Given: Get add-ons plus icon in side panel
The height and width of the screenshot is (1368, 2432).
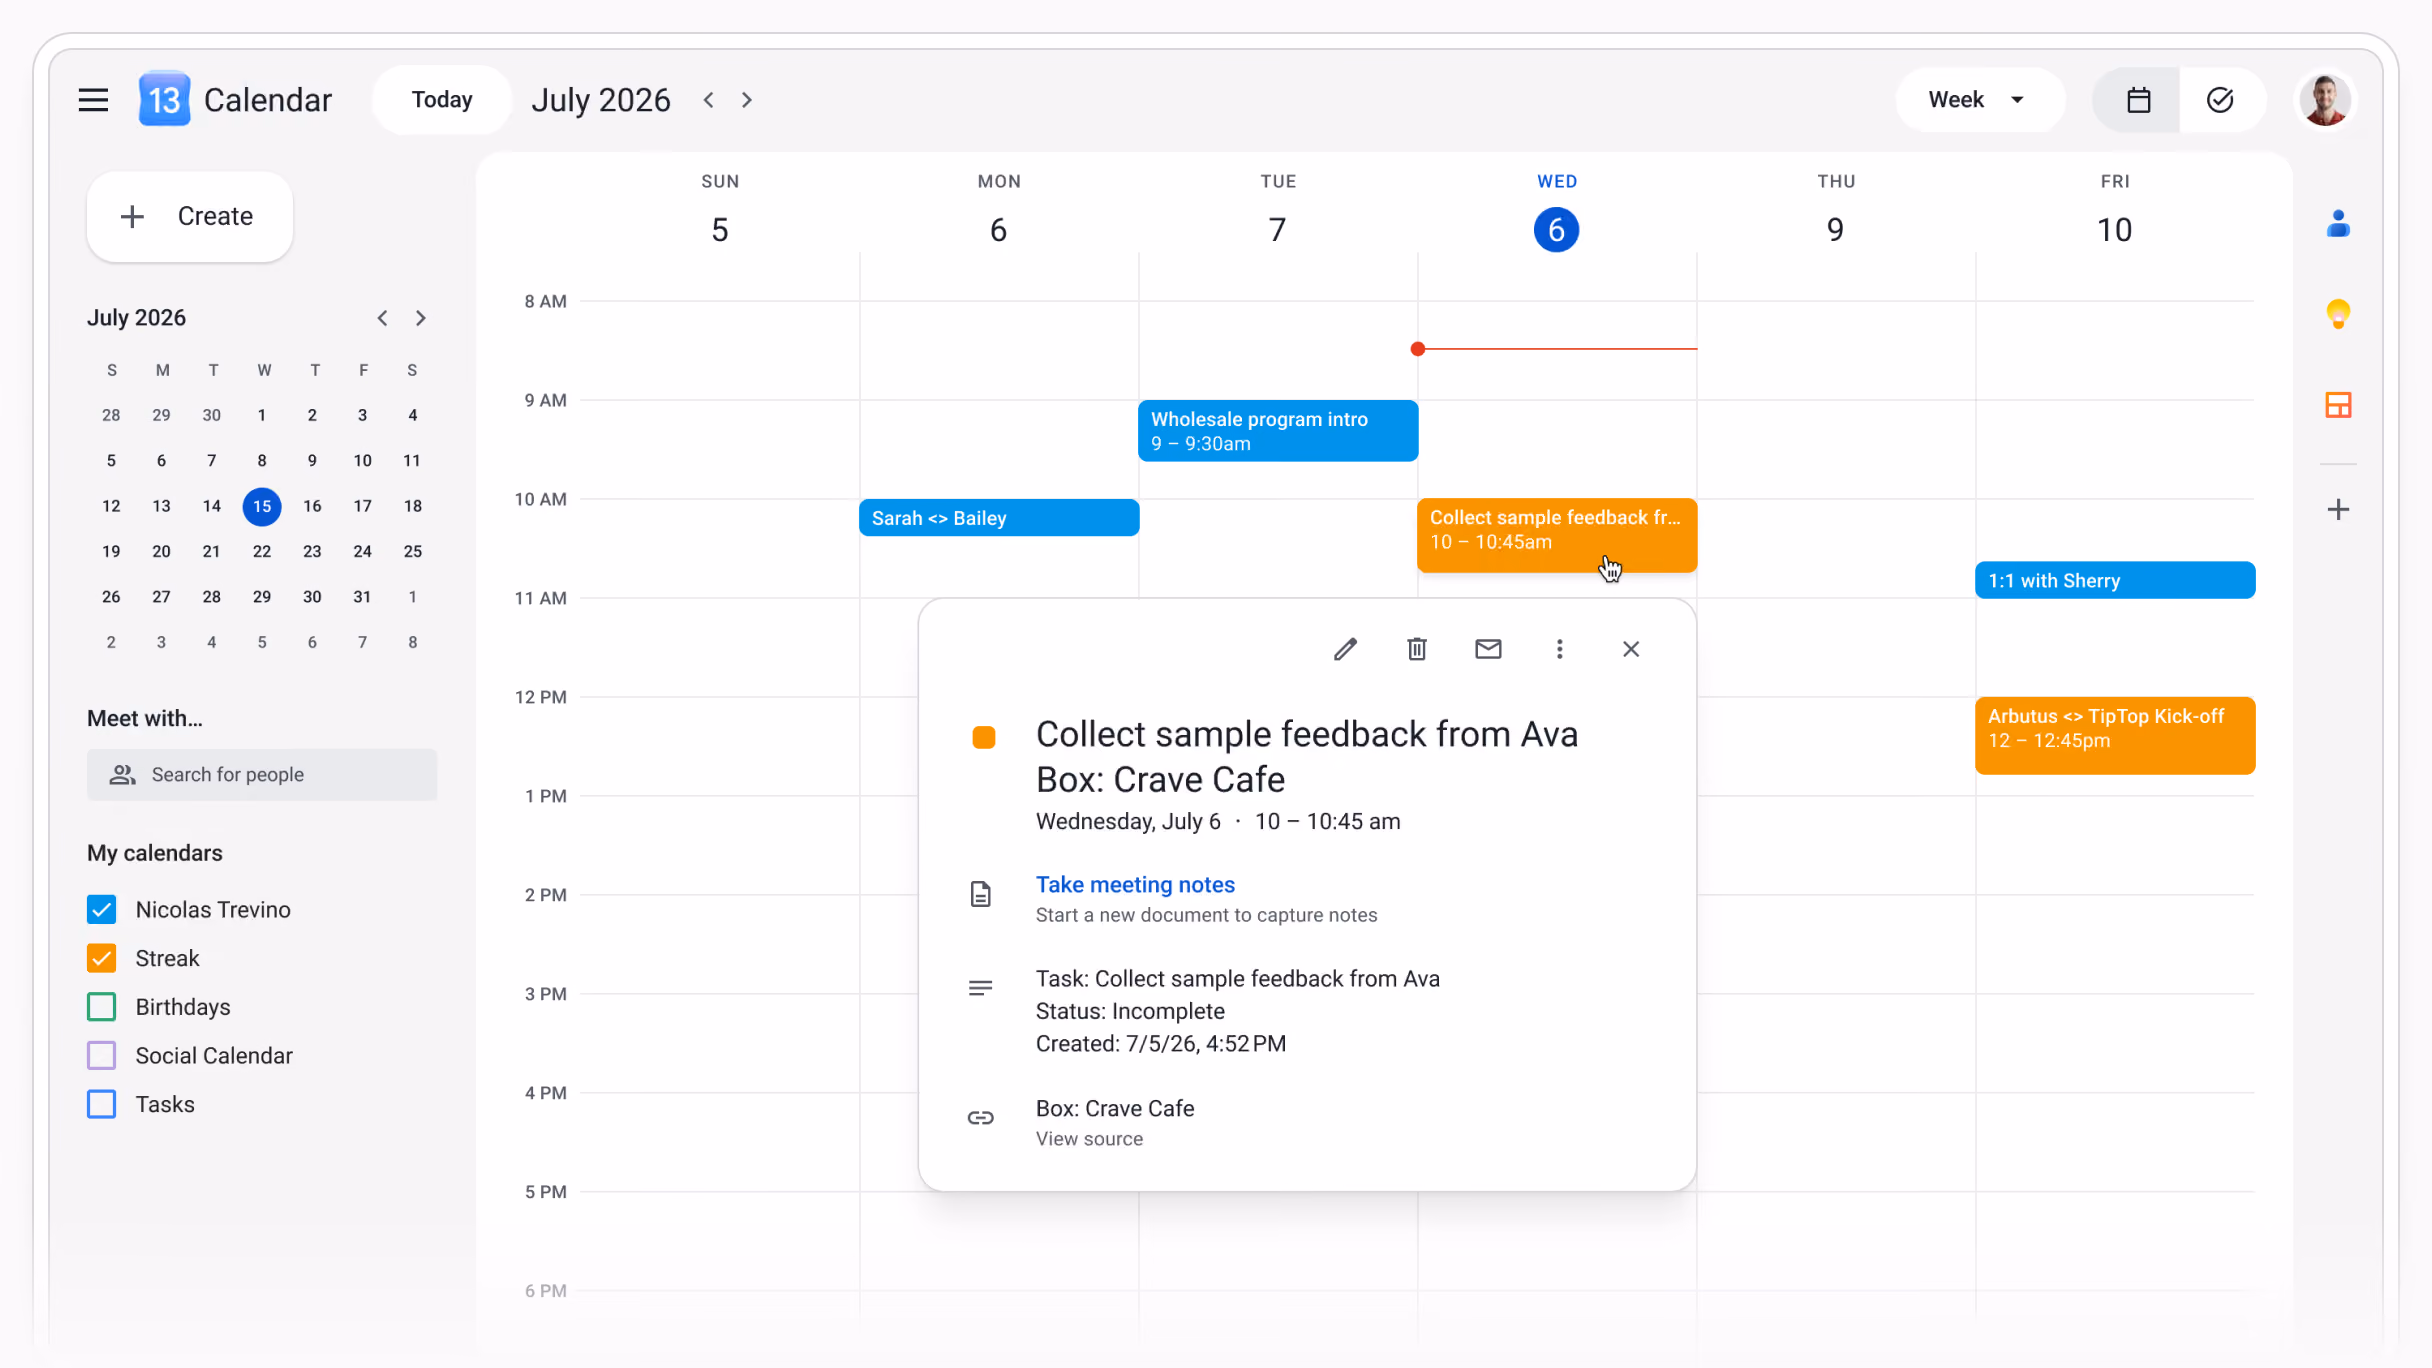Looking at the screenshot, I should (2338, 510).
